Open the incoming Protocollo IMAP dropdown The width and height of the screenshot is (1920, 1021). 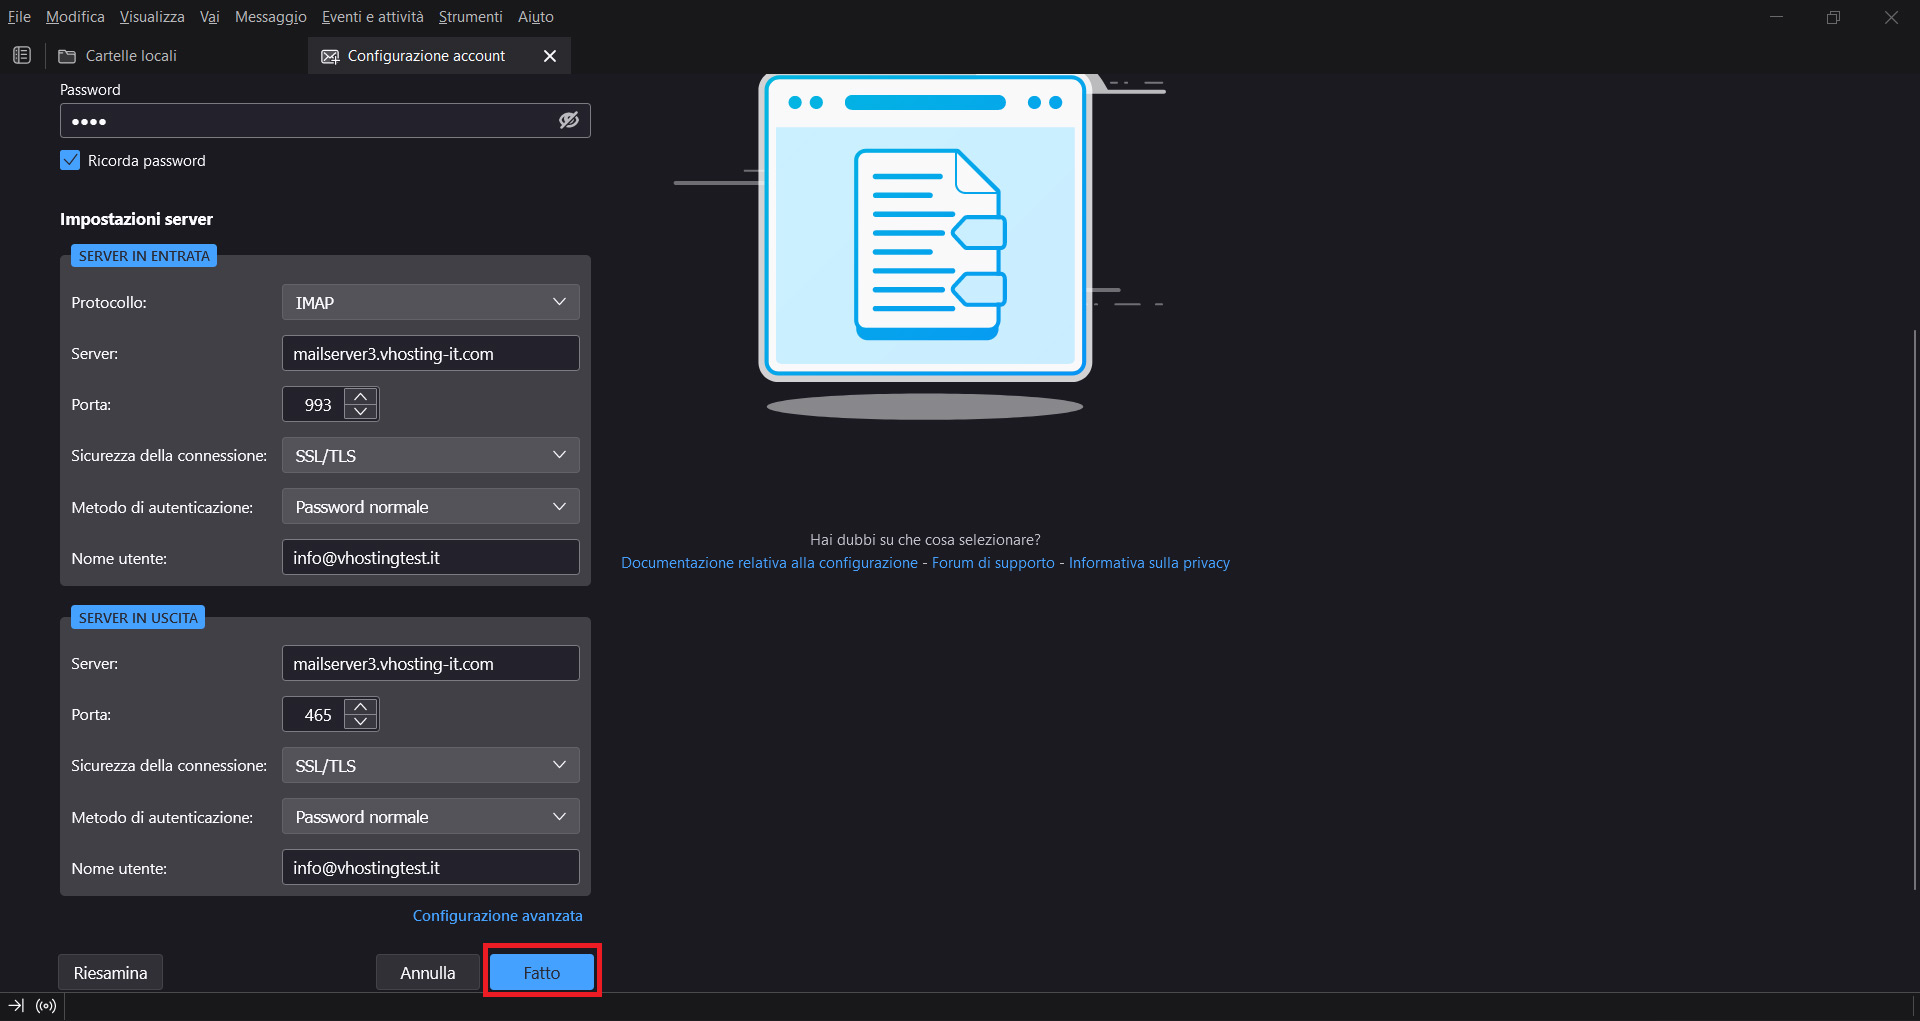click(430, 302)
